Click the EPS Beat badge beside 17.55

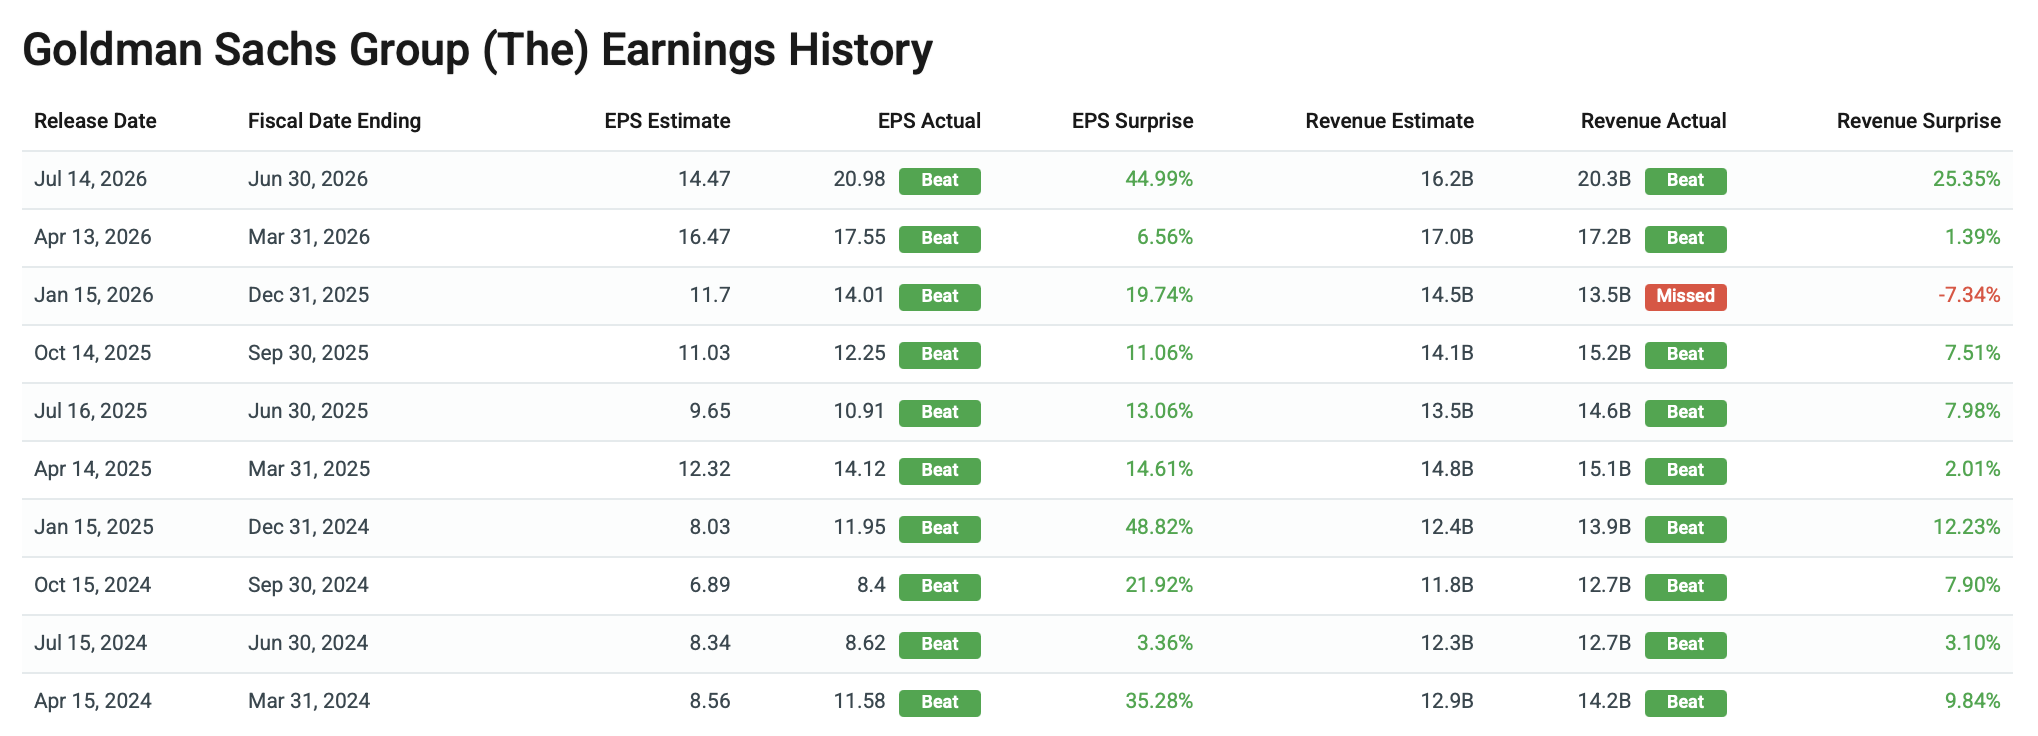click(x=940, y=239)
